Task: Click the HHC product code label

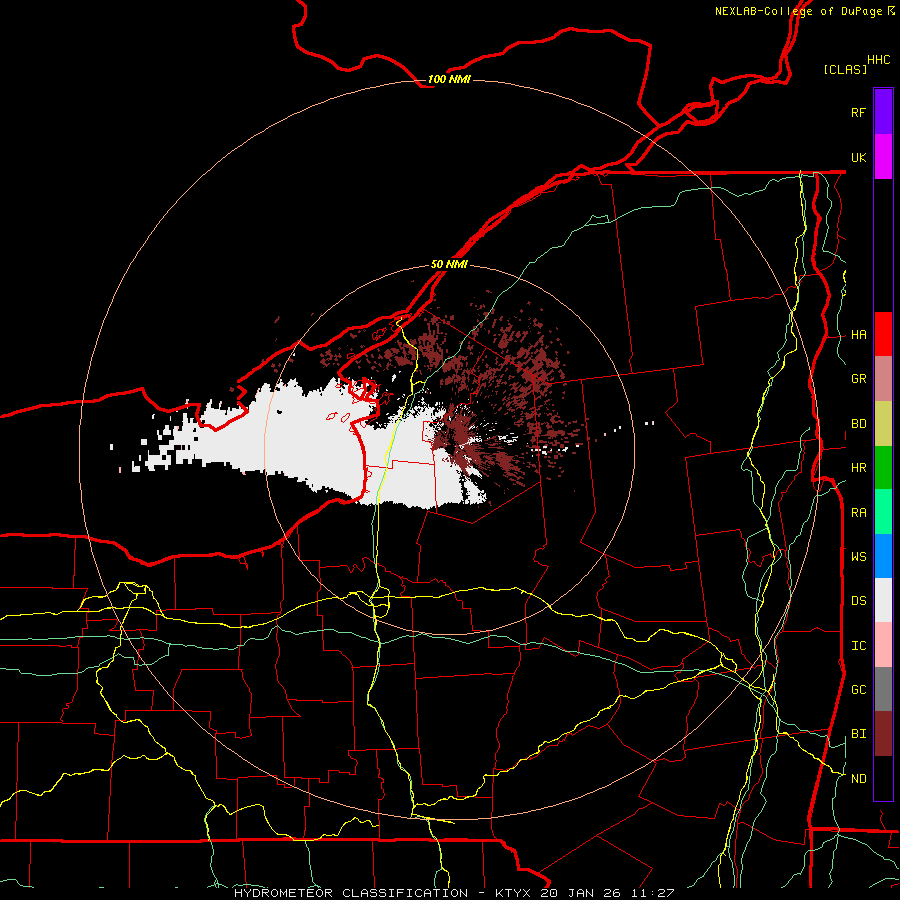Action: (x=879, y=60)
